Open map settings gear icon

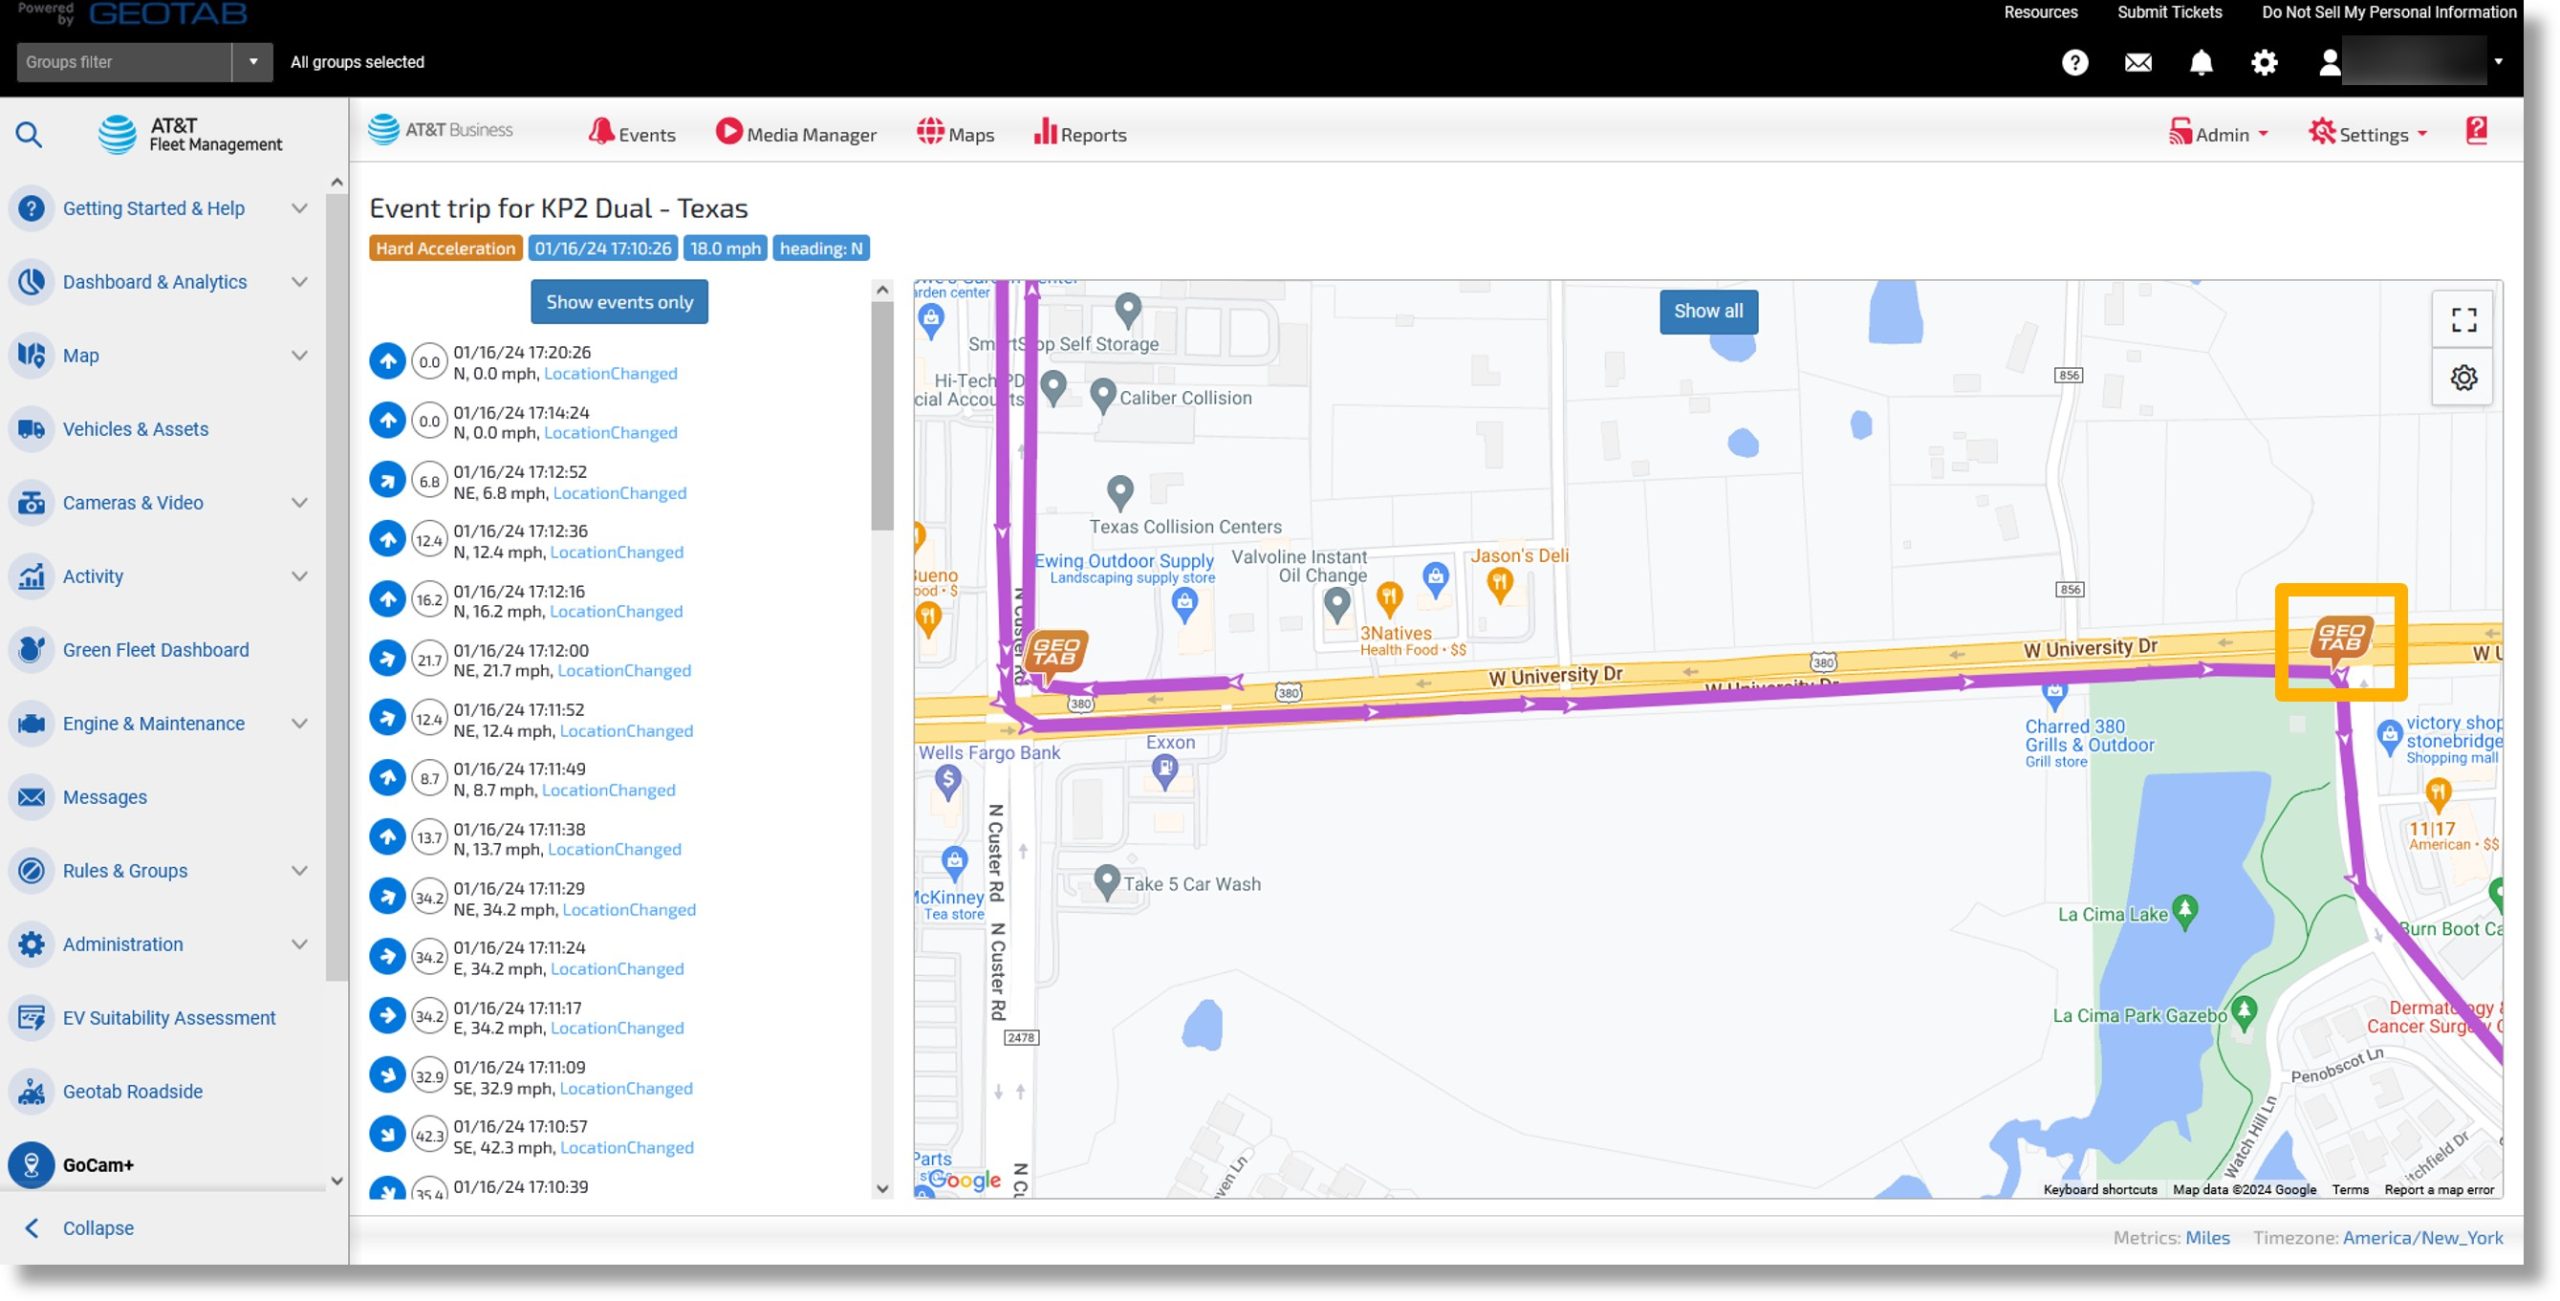pos(2463,378)
